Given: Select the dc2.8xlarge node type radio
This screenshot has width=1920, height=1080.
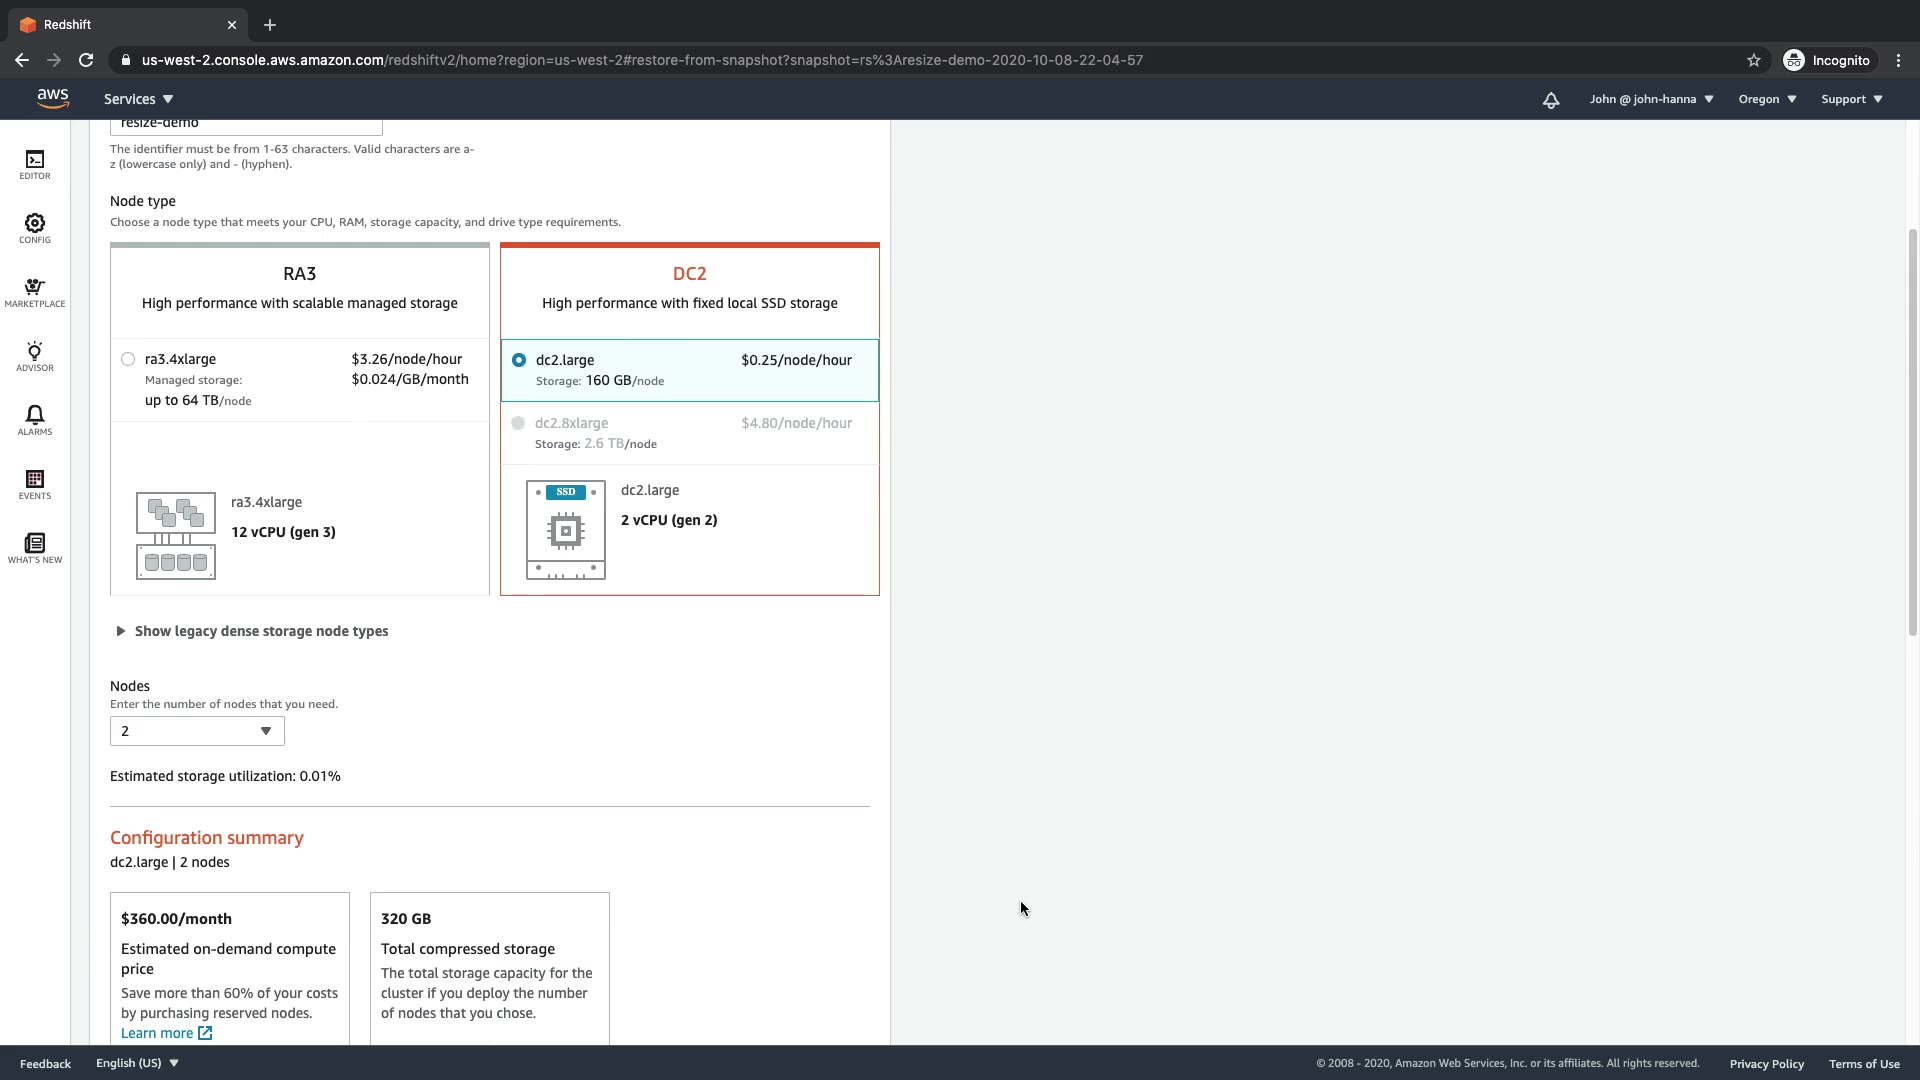Looking at the screenshot, I should click(518, 423).
